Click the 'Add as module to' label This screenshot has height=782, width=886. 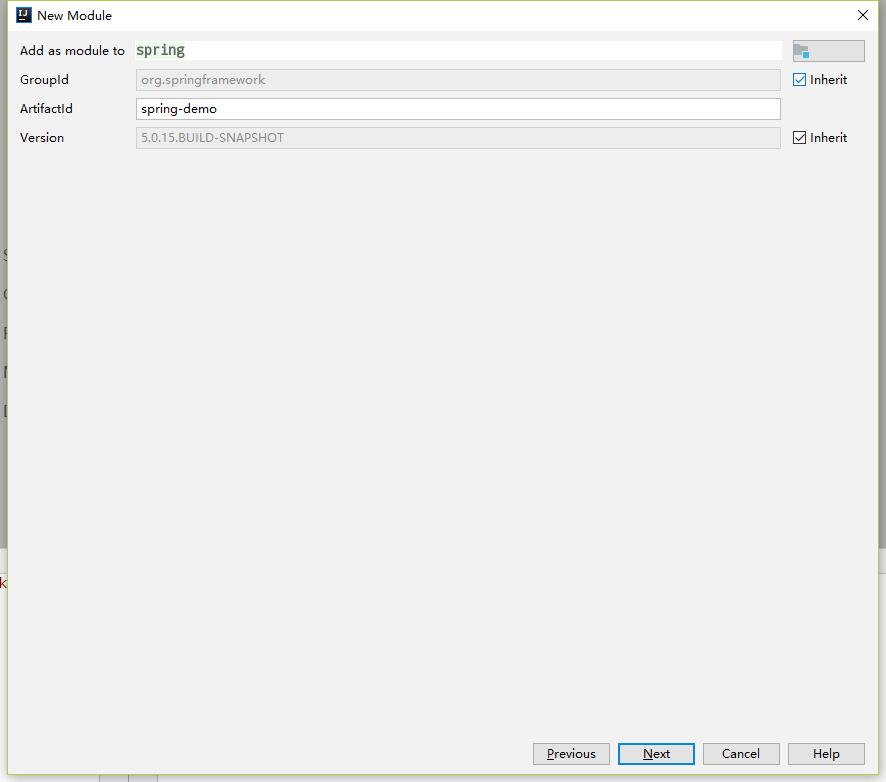(x=72, y=51)
